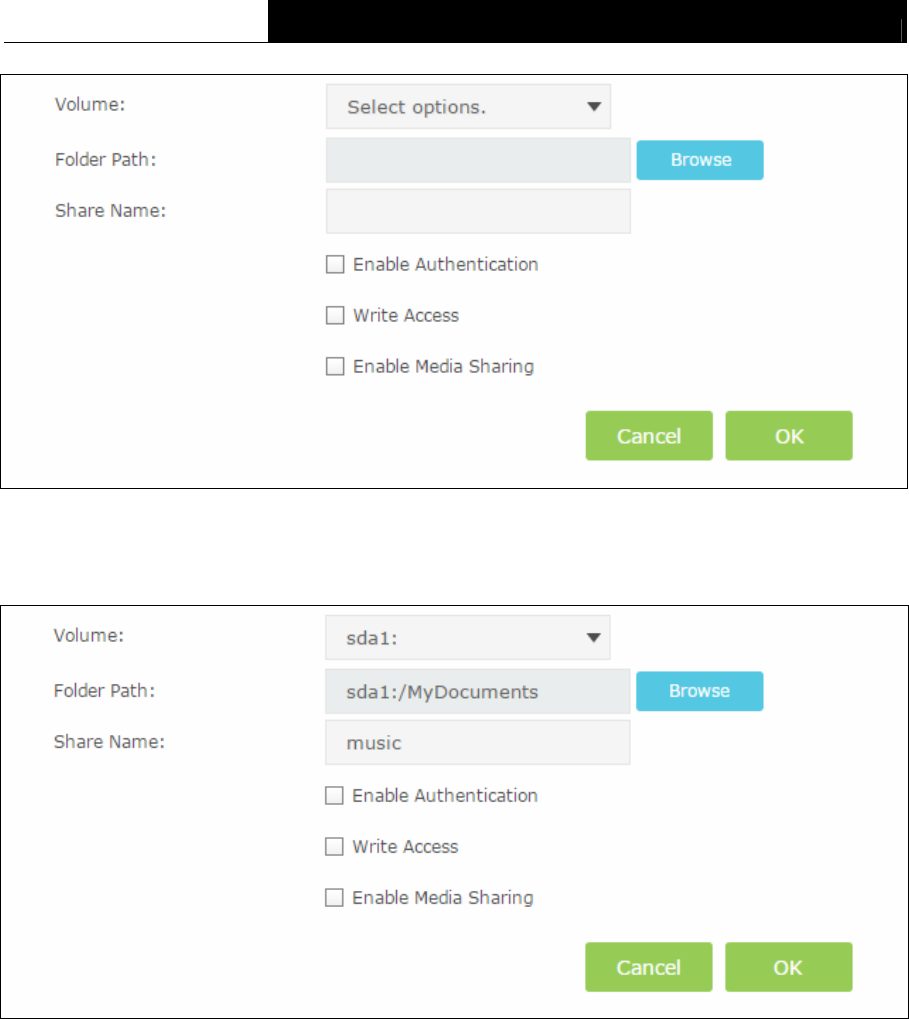This screenshot has height=1019, width=909.
Task: Click Browse next to the empty Folder Path
Action: point(700,160)
